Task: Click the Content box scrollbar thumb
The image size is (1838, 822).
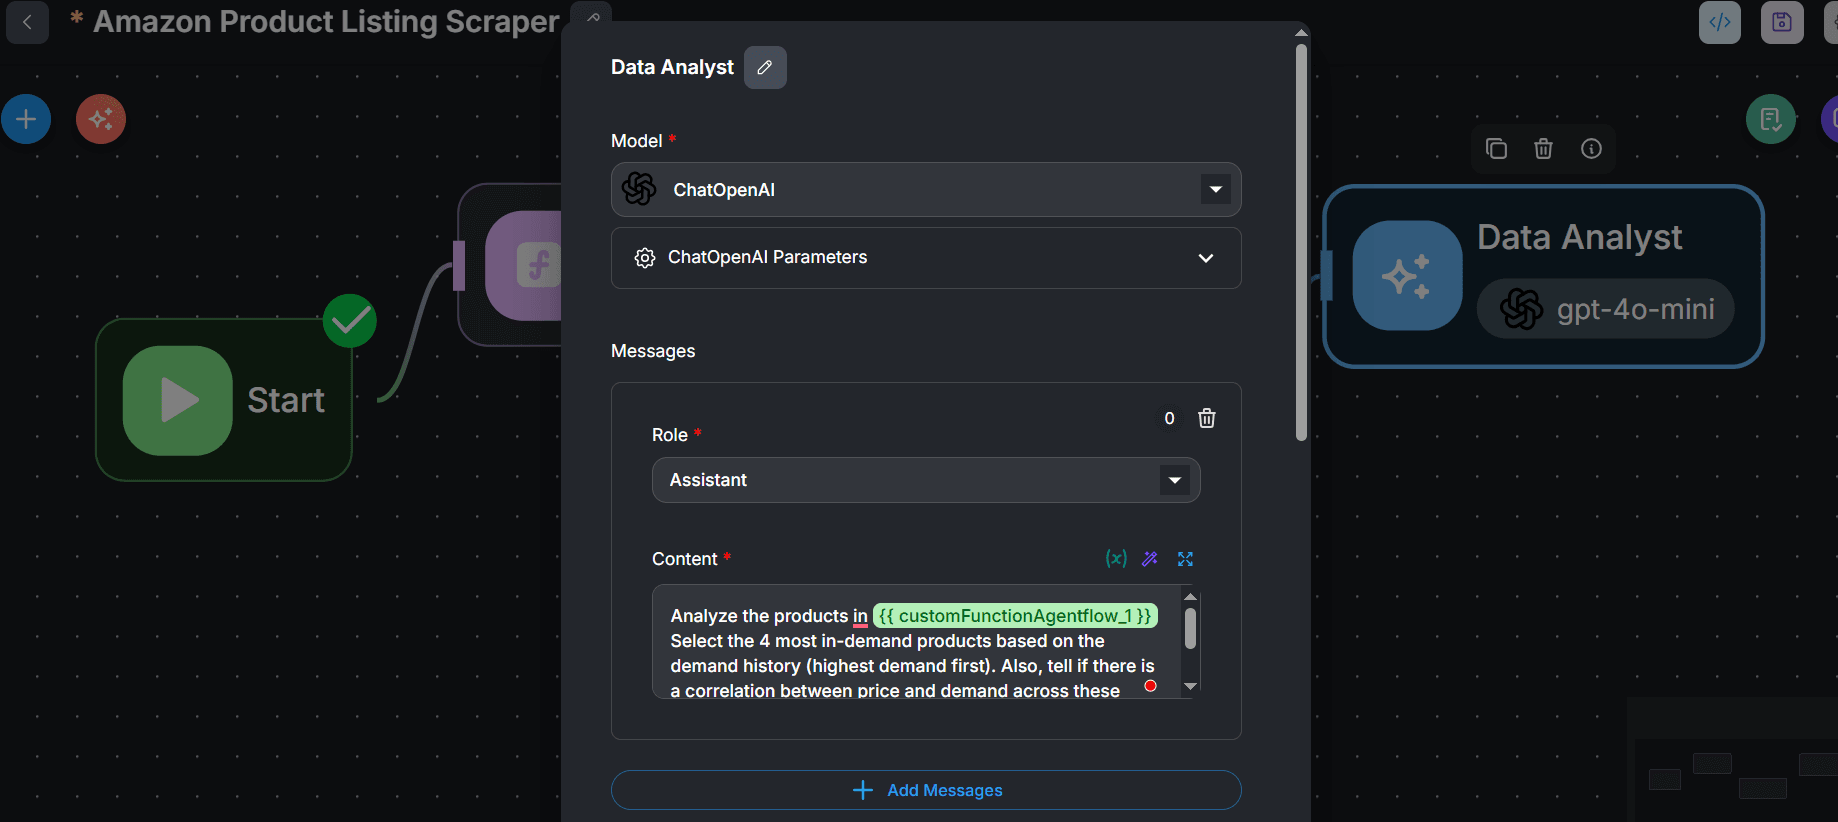Action: click(x=1190, y=629)
